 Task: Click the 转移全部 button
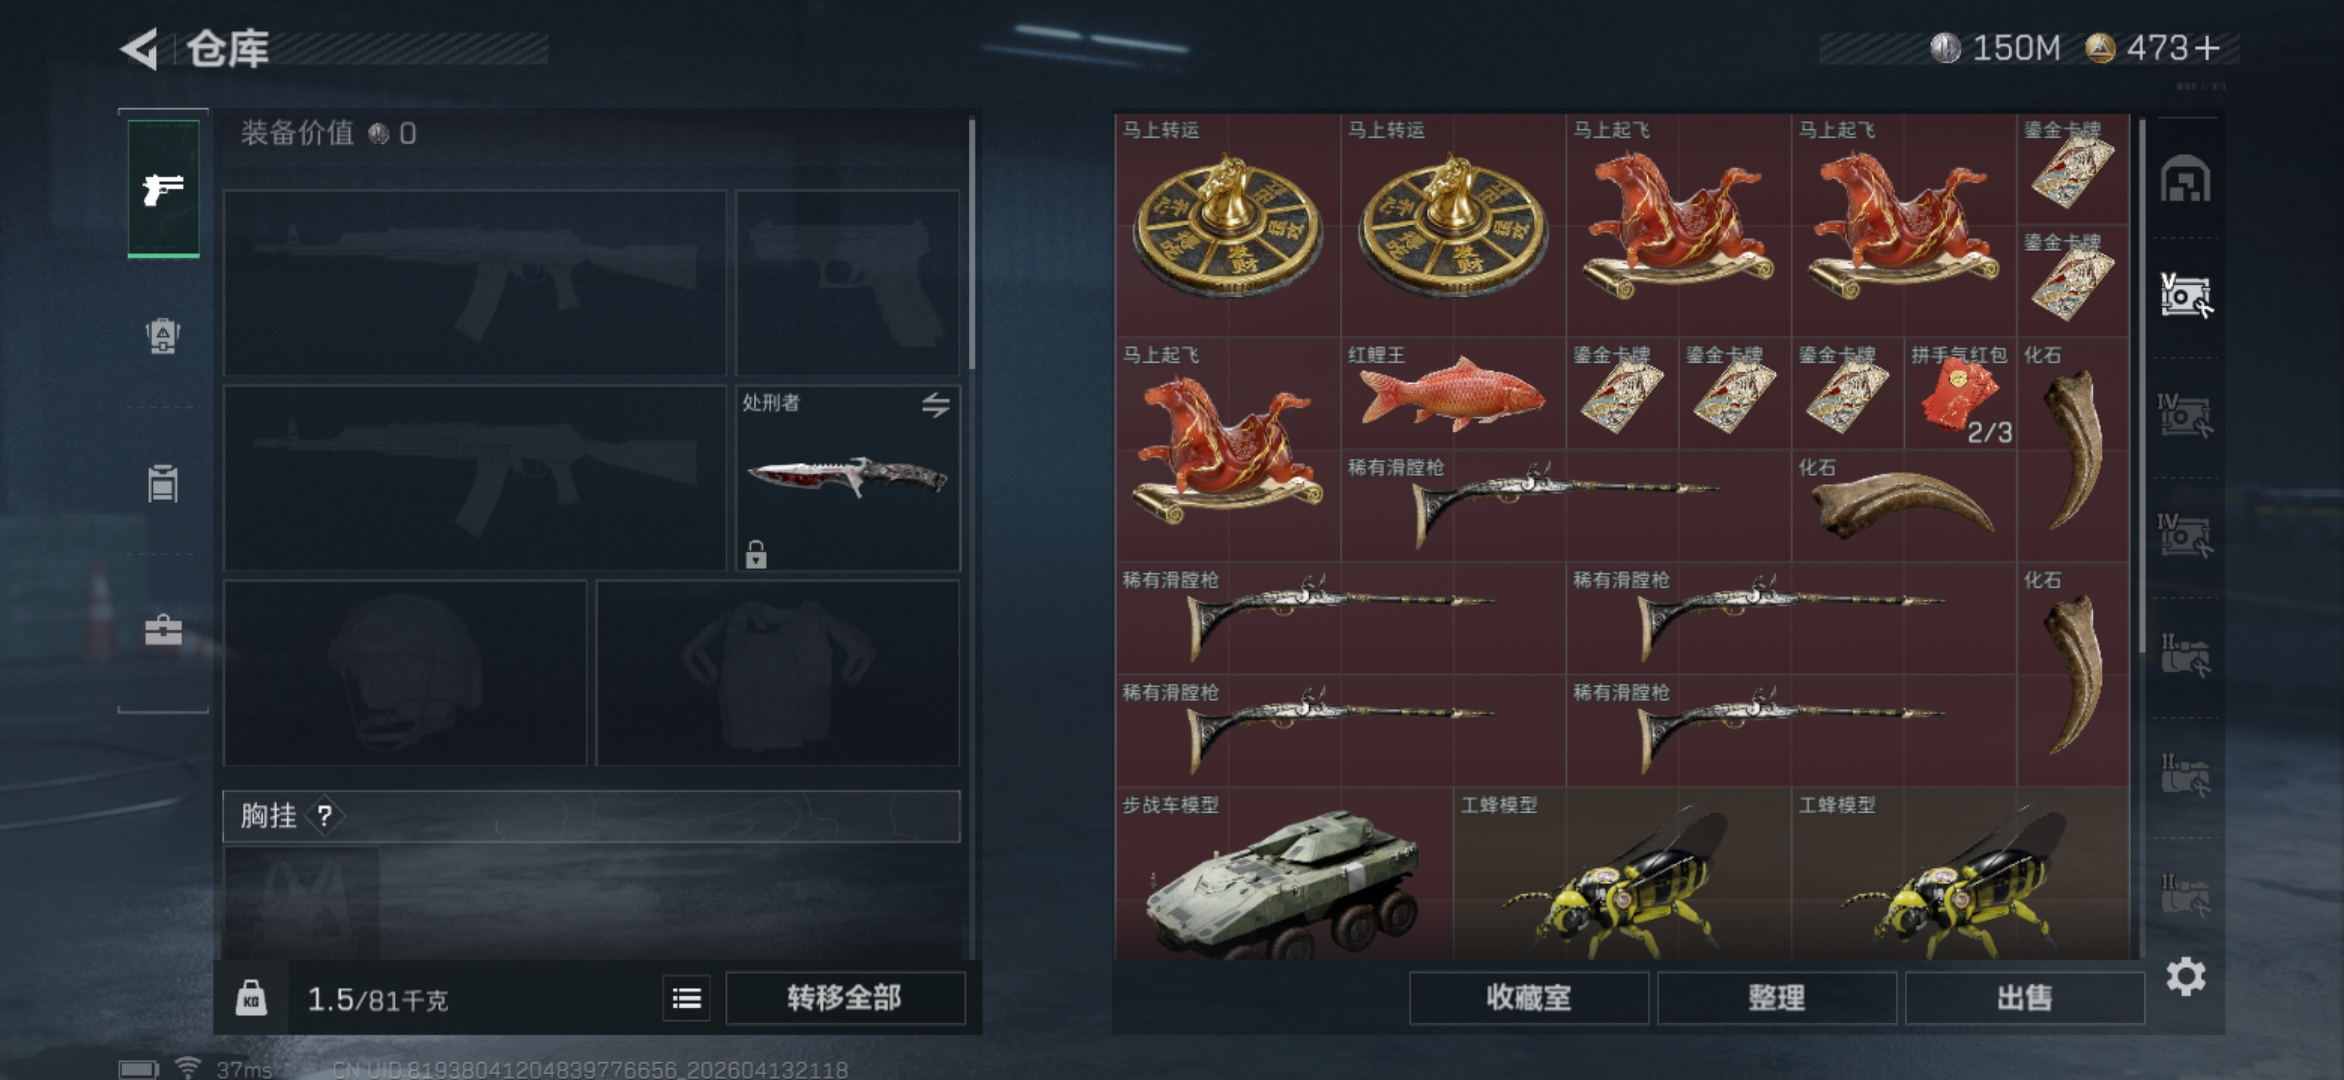[x=845, y=998]
